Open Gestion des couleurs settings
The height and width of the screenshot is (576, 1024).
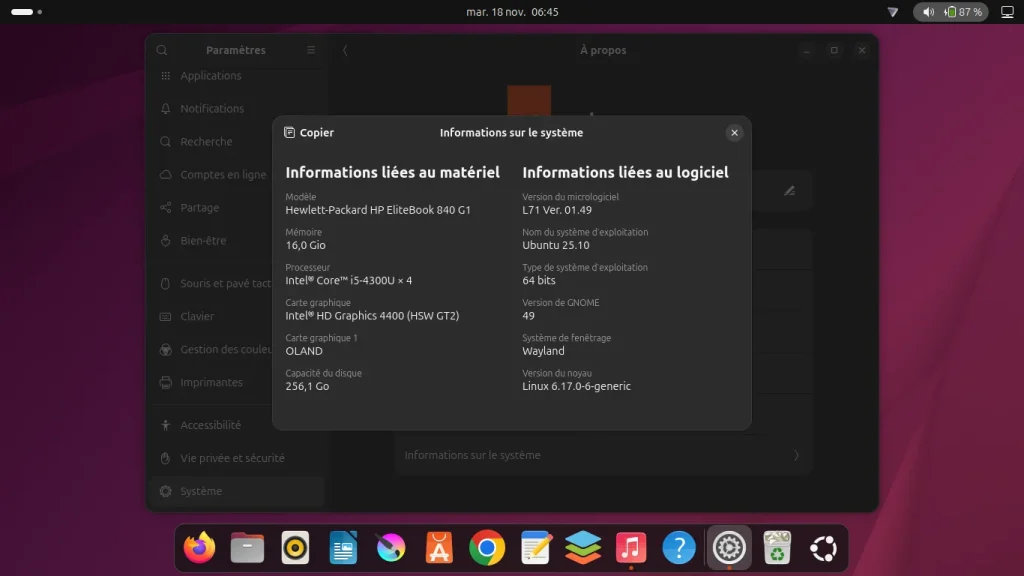236,349
